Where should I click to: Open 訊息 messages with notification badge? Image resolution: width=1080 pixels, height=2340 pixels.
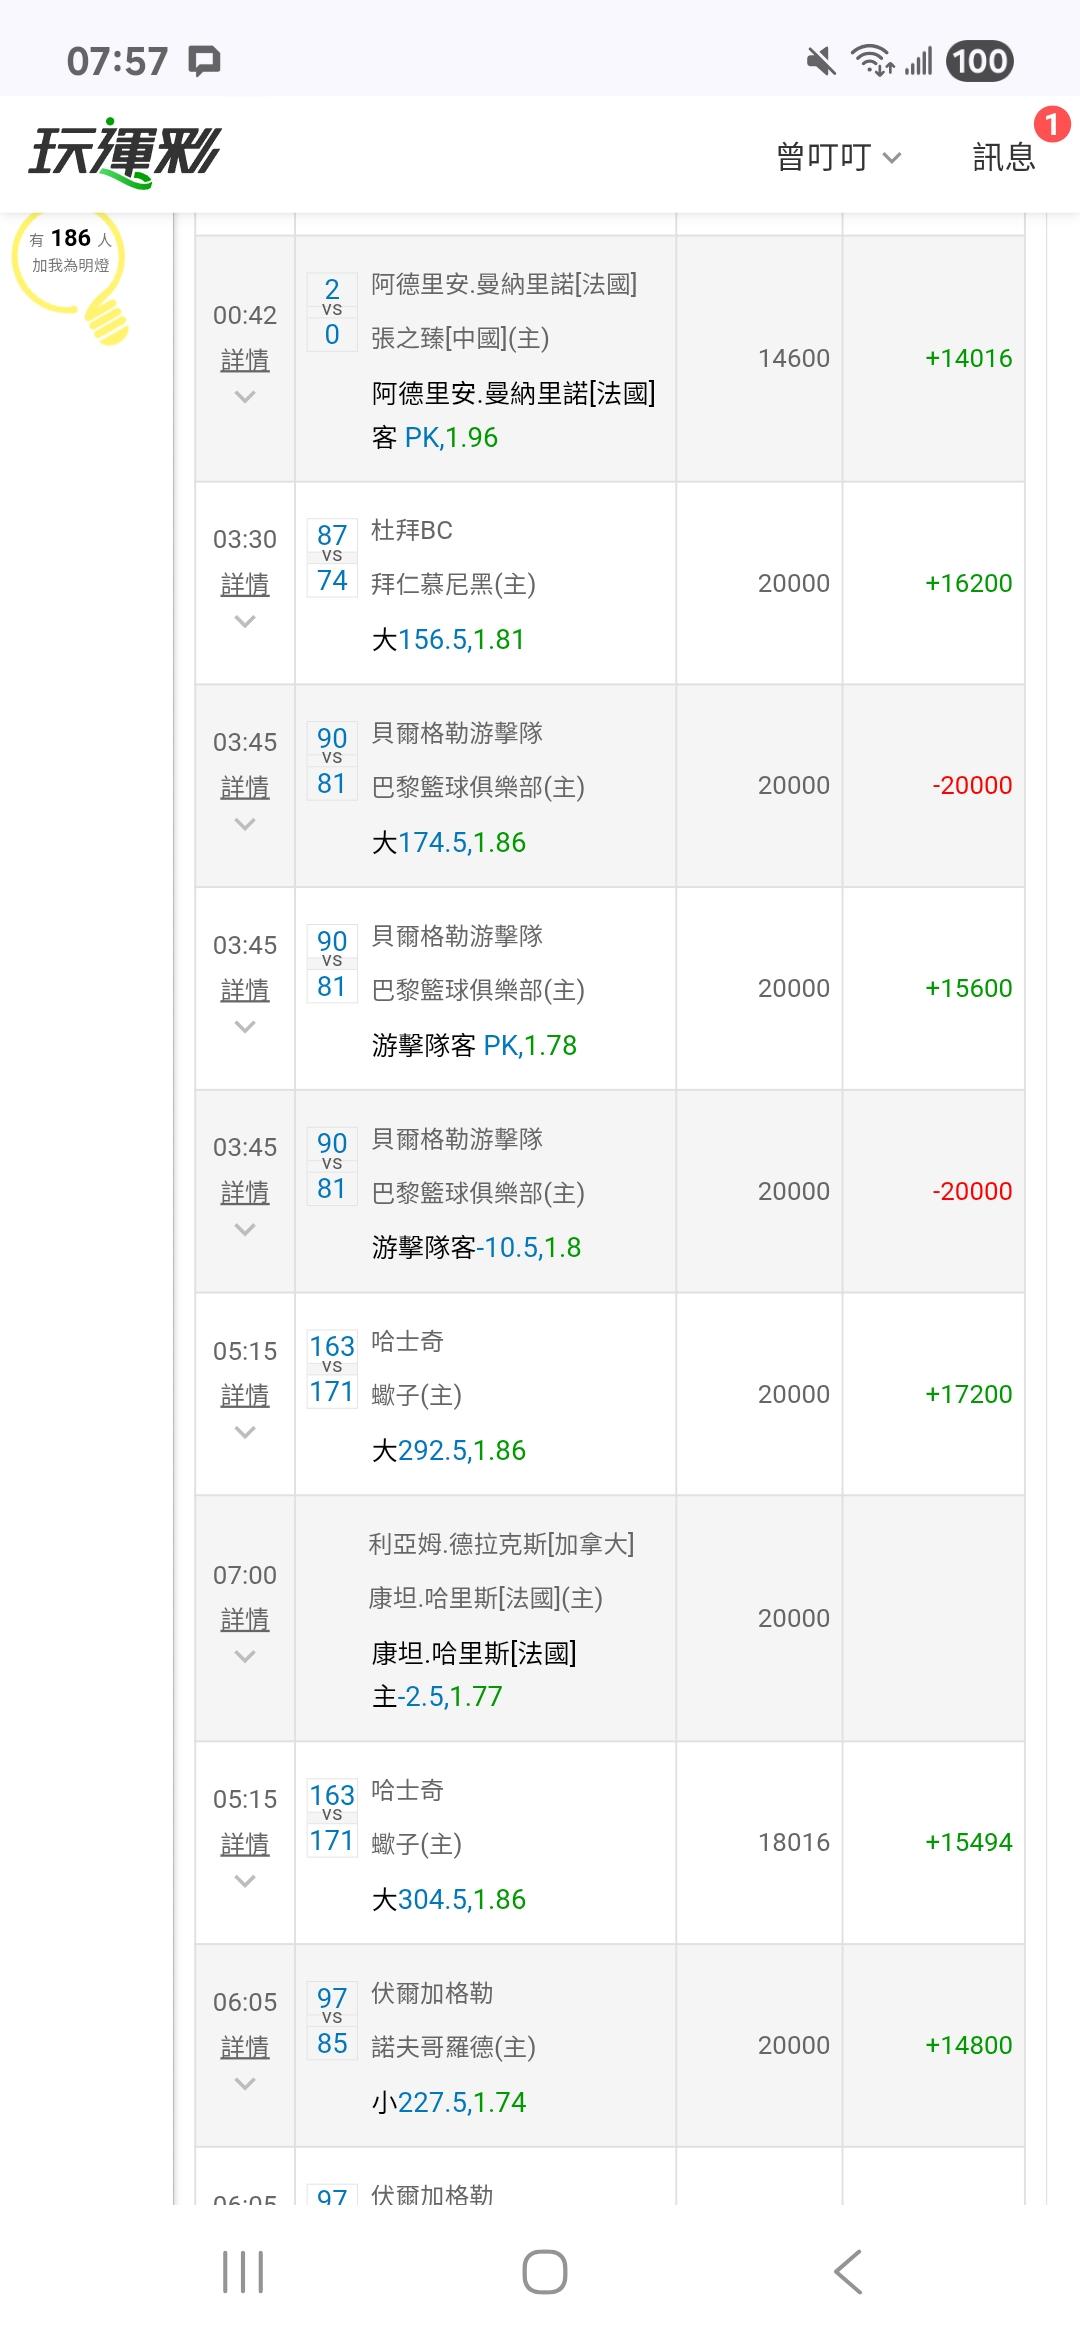[x=1003, y=157]
